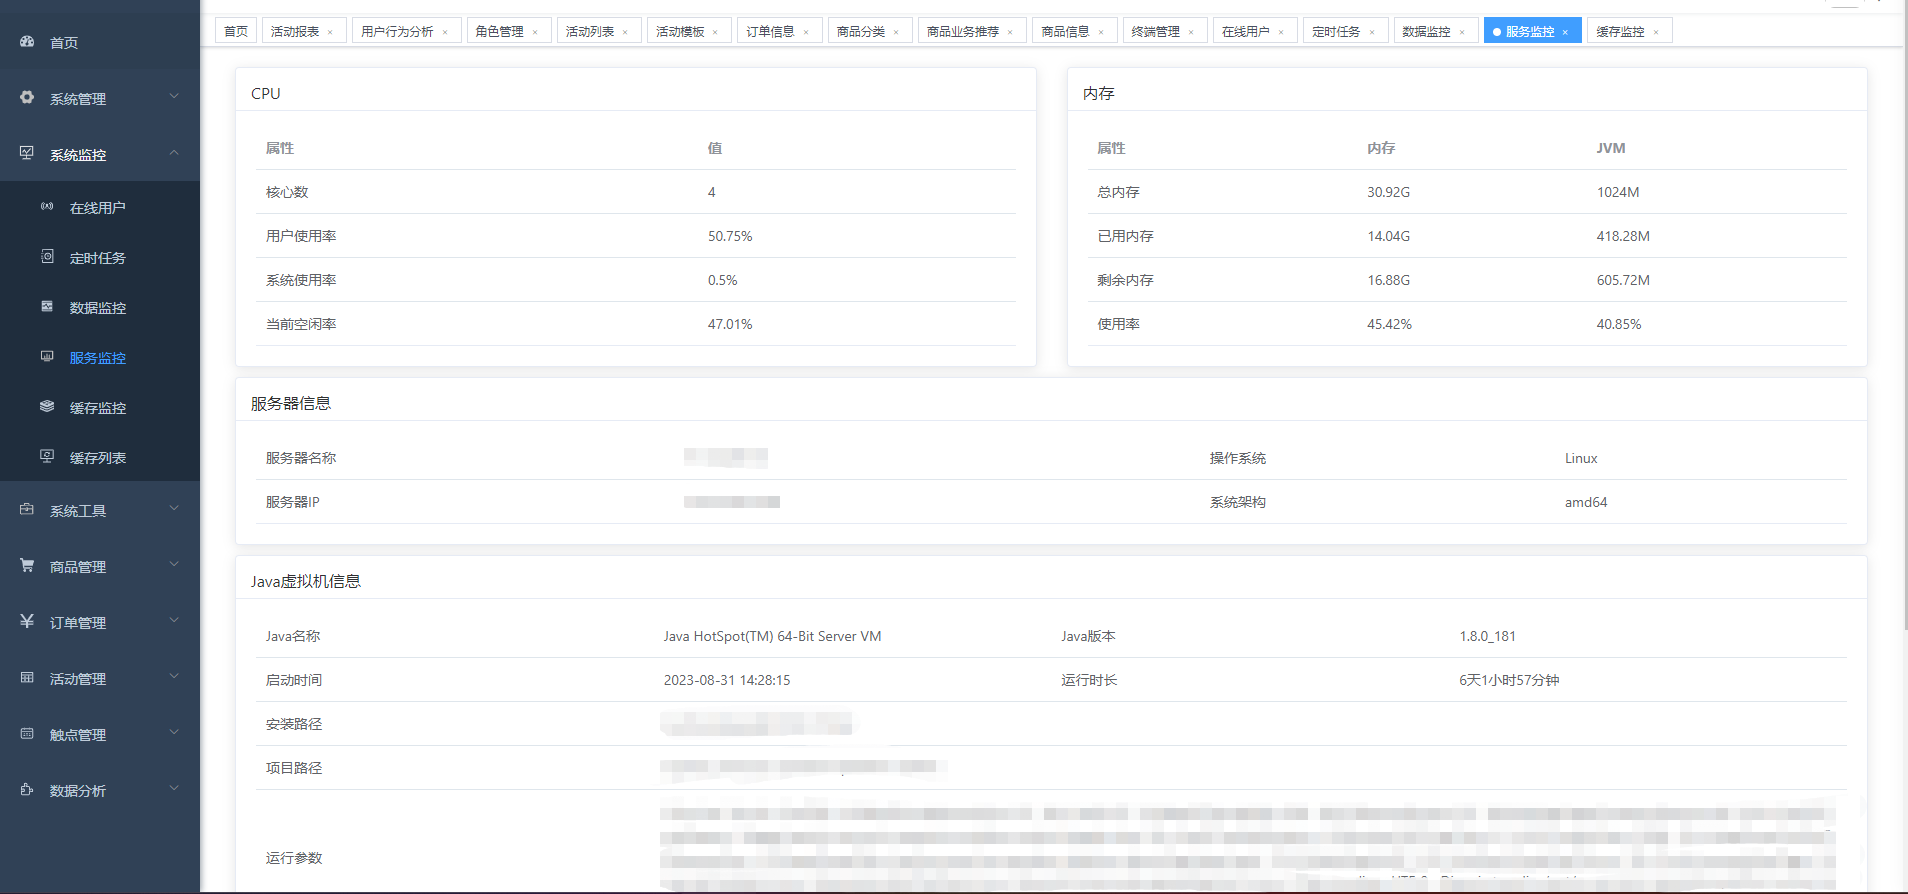Close the 数据监控 tab
1908x894 pixels.
1462,32
